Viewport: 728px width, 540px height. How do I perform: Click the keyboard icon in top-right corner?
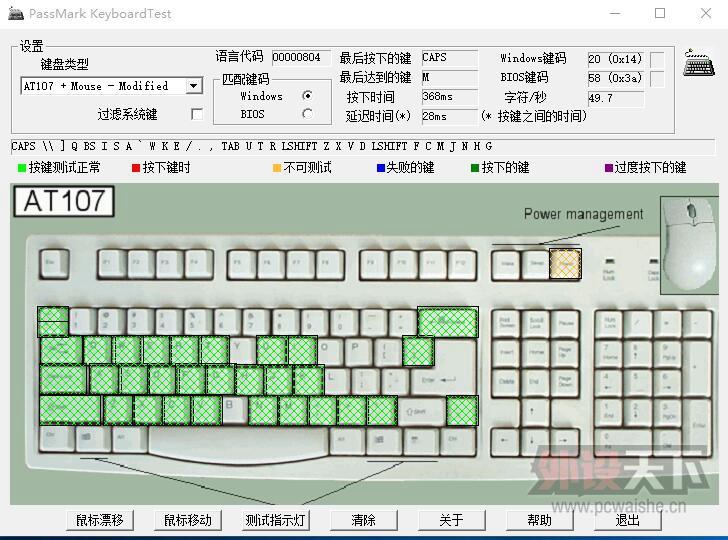(x=698, y=63)
